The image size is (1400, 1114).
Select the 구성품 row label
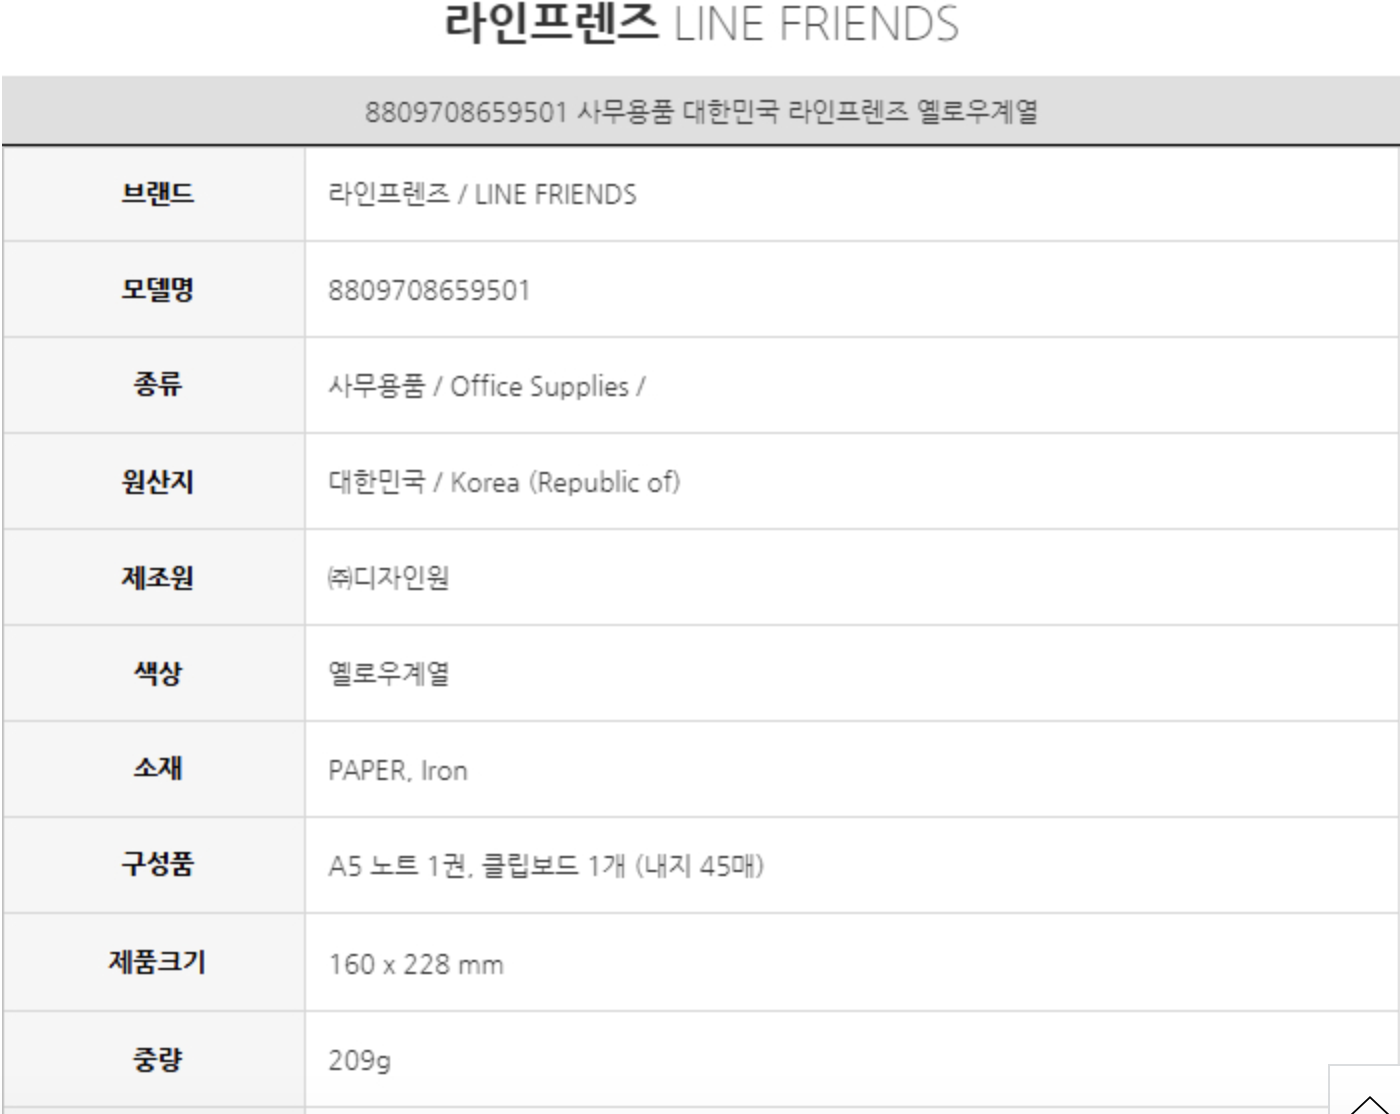(x=157, y=864)
